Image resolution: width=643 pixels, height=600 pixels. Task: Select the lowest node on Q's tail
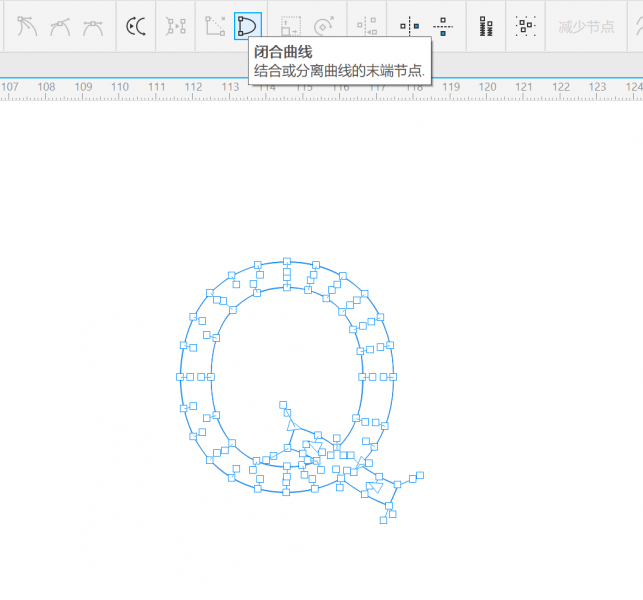pyautogui.click(x=385, y=520)
